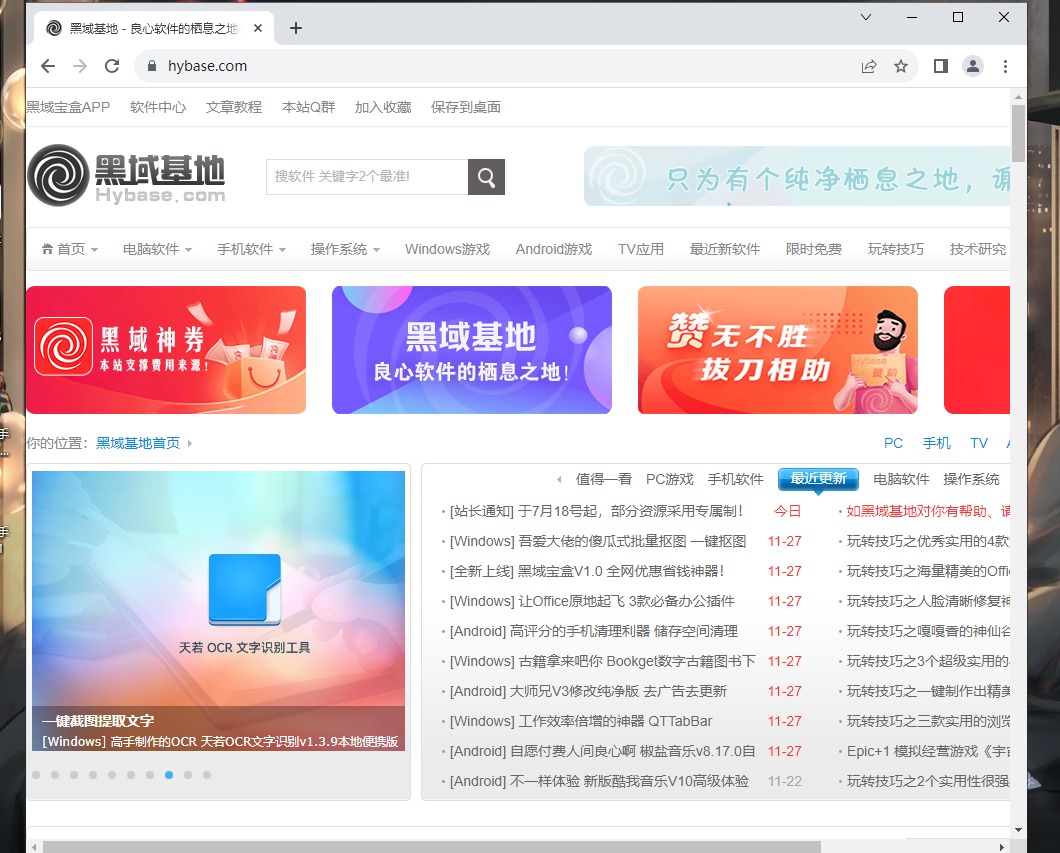This screenshot has width=1060, height=853.
Task: Open the 黑域基地首页 breadcrumb link
Action: coord(138,443)
